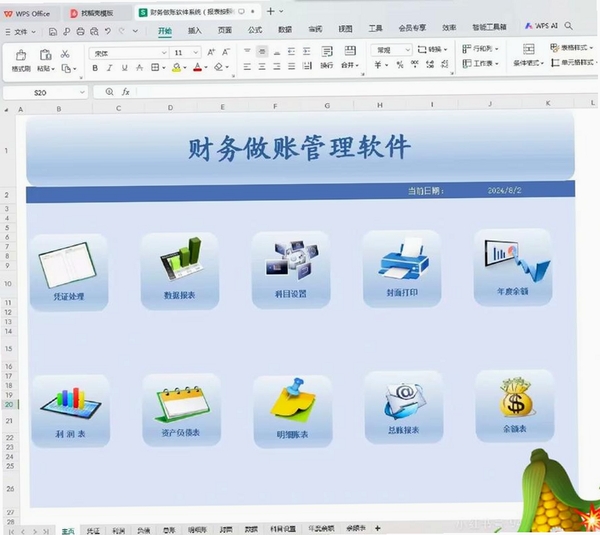Open the 凭证 sheet tab
The image size is (600, 535).
(x=93, y=531)
